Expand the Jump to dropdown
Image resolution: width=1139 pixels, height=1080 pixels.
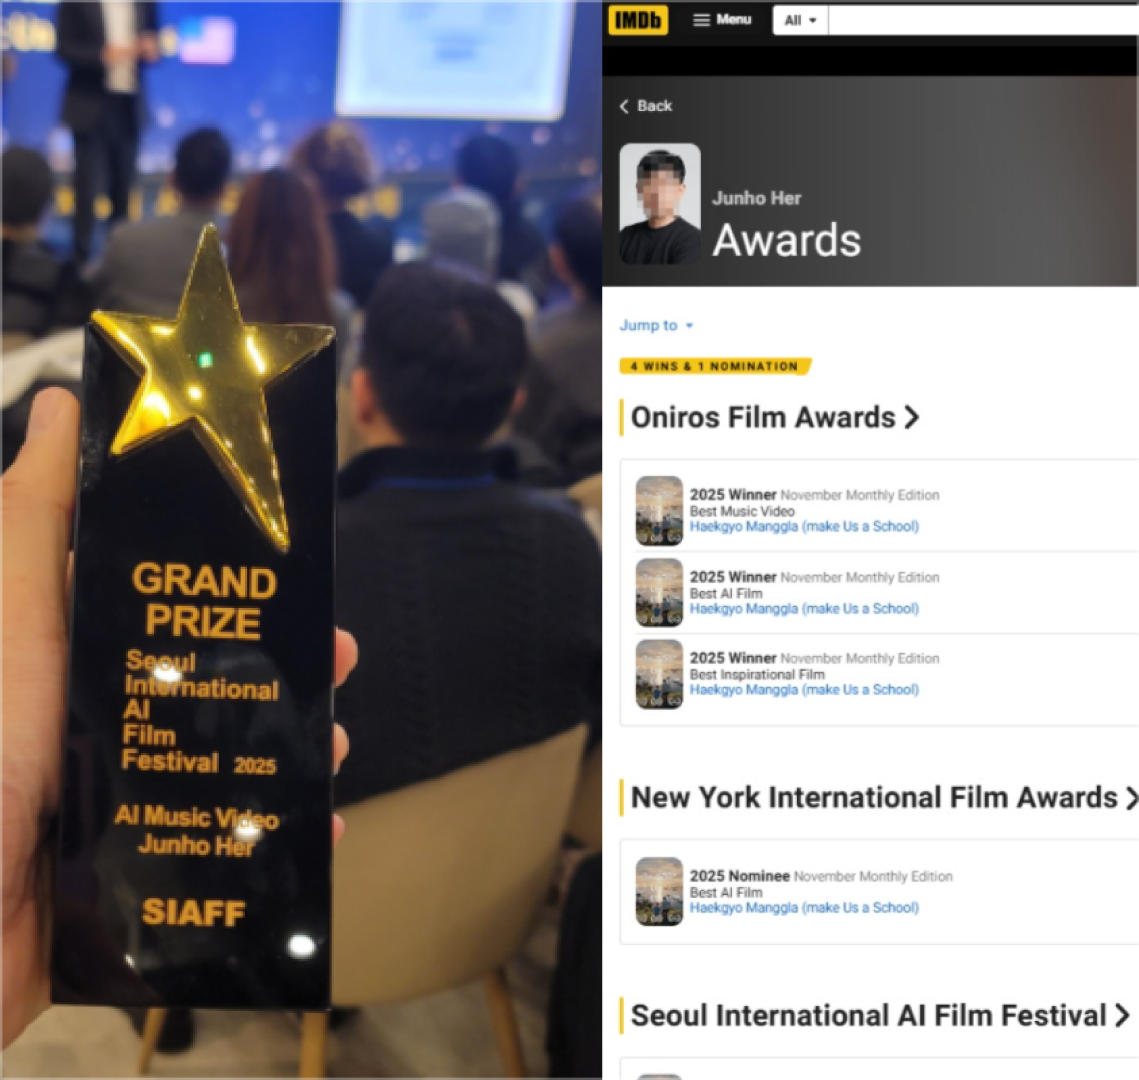656,325
